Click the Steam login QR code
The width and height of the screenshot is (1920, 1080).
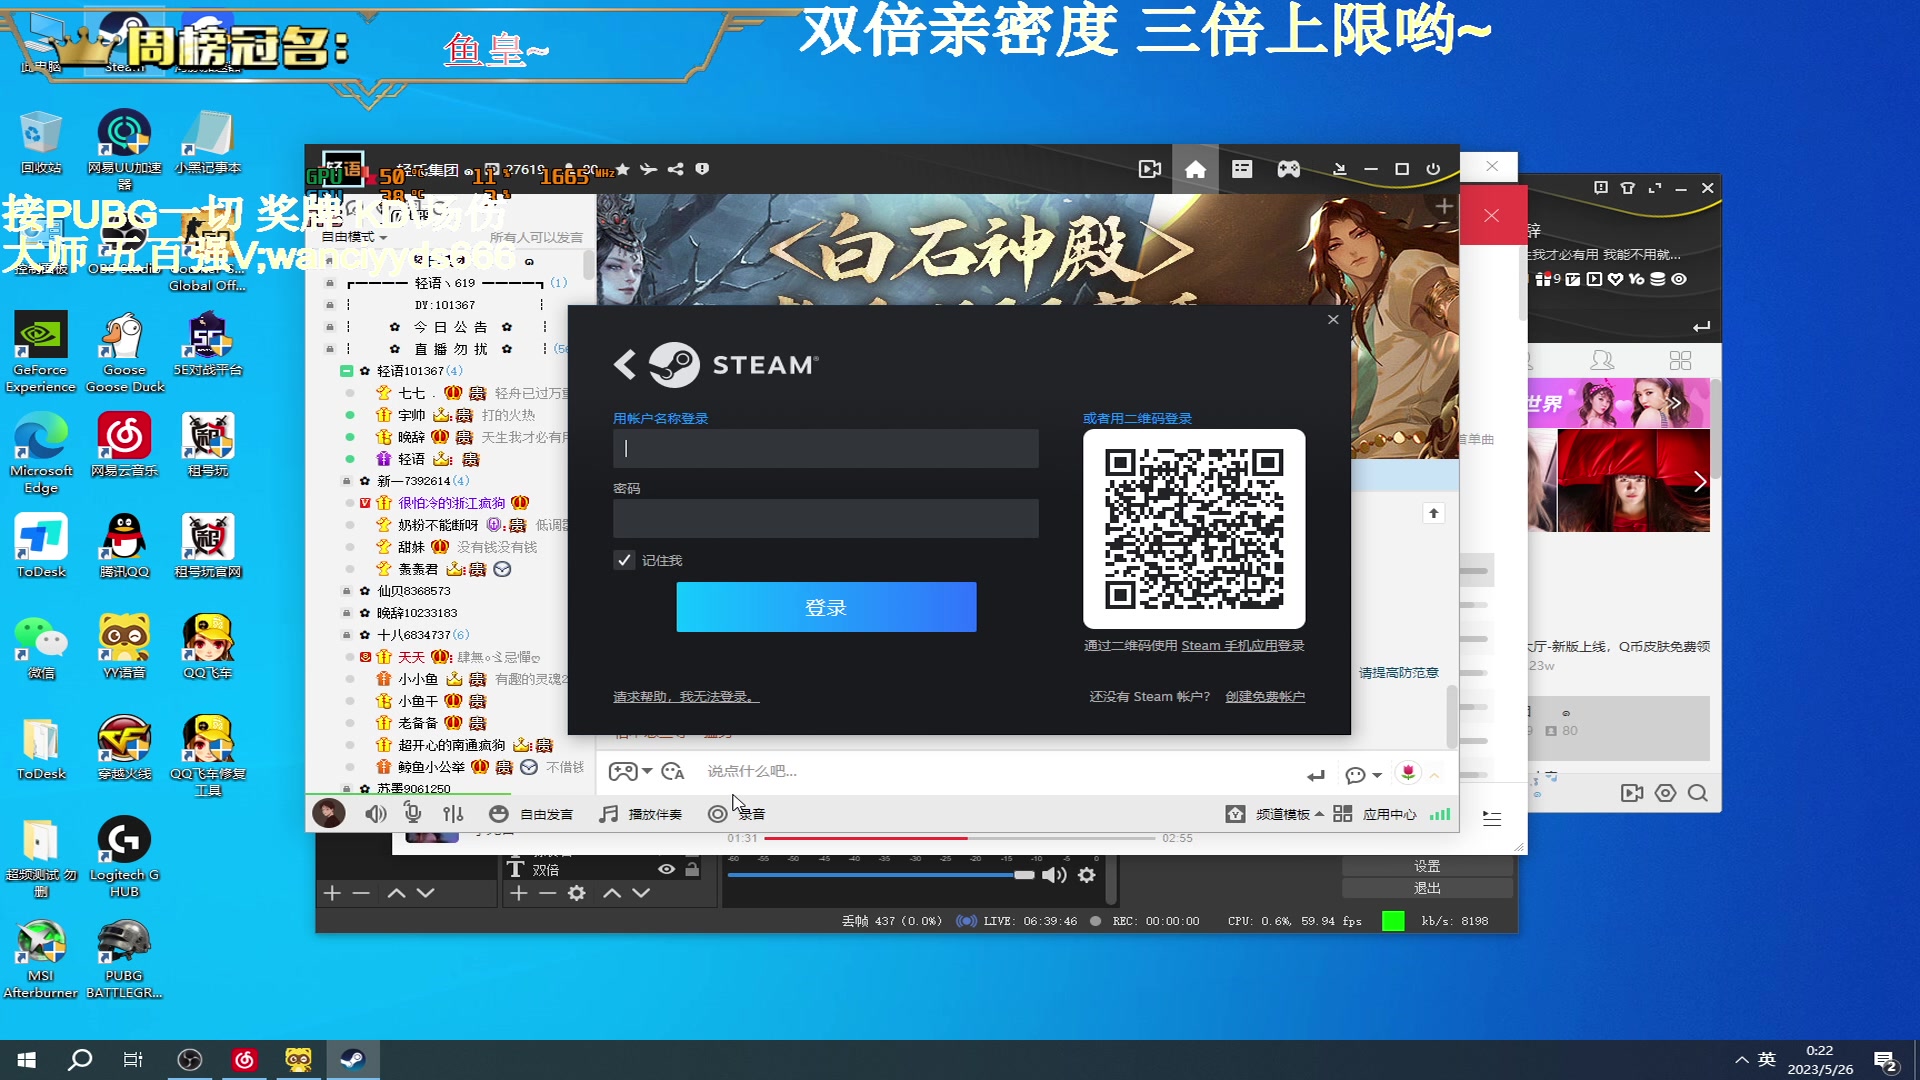pos(1194,528)
